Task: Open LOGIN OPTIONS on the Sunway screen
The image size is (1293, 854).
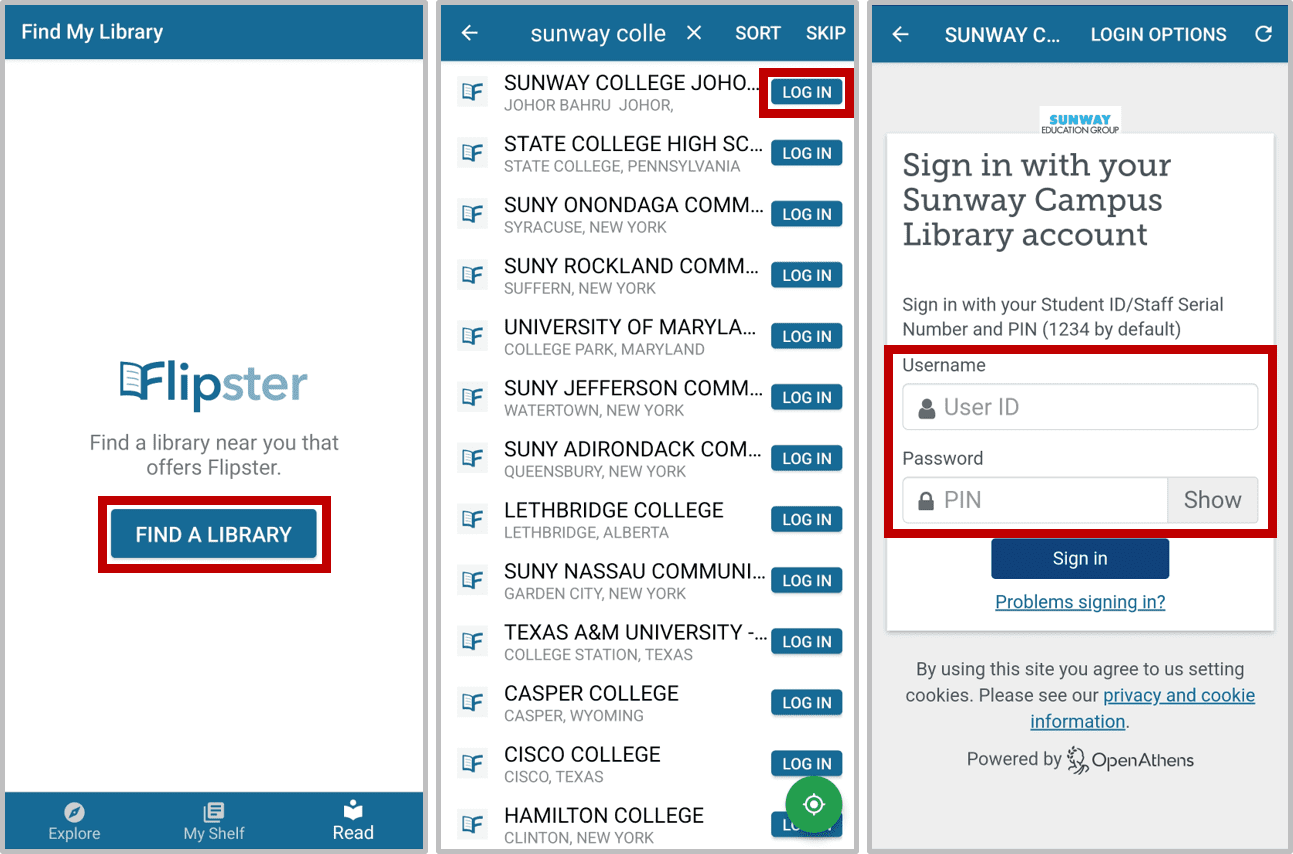Action: tap(1158, 33)
